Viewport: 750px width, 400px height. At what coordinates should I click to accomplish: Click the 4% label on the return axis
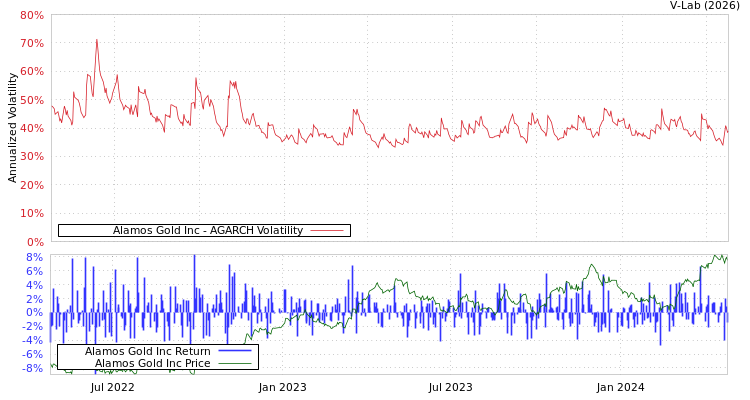tap(35, 285)
